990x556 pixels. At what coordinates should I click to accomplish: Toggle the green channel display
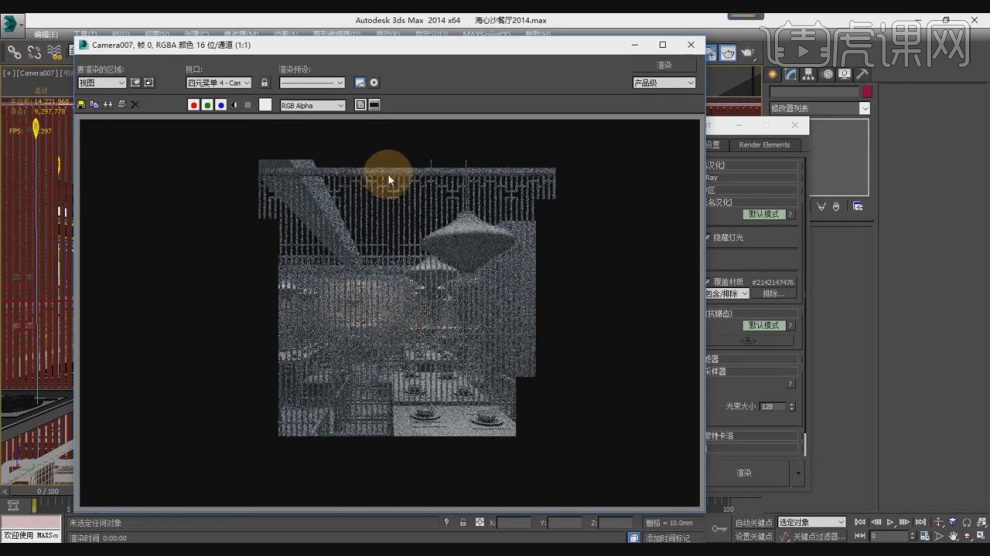(x=207, y=105)
